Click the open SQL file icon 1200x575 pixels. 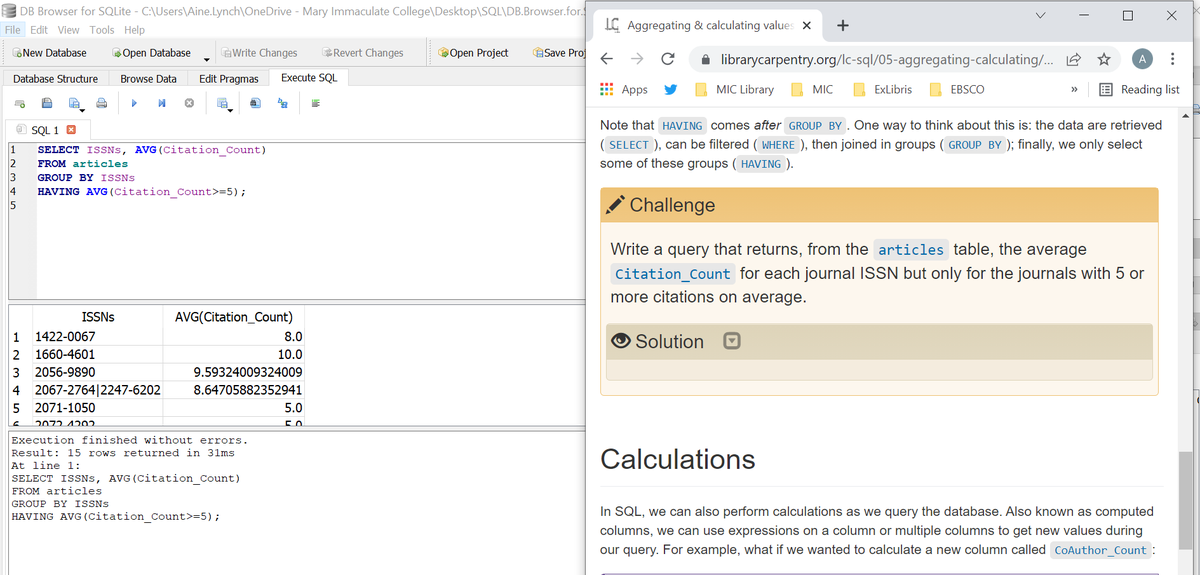tap(47, 103)
